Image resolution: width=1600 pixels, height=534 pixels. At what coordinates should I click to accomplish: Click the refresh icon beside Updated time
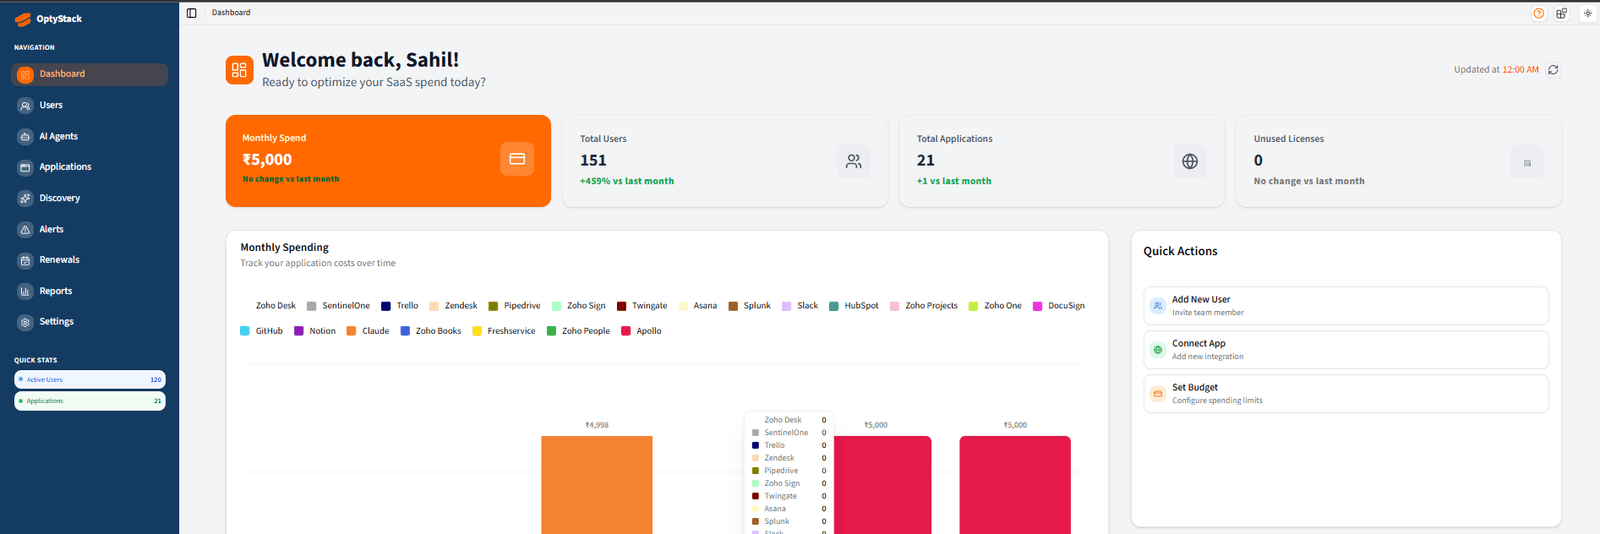click(1553, 70)
